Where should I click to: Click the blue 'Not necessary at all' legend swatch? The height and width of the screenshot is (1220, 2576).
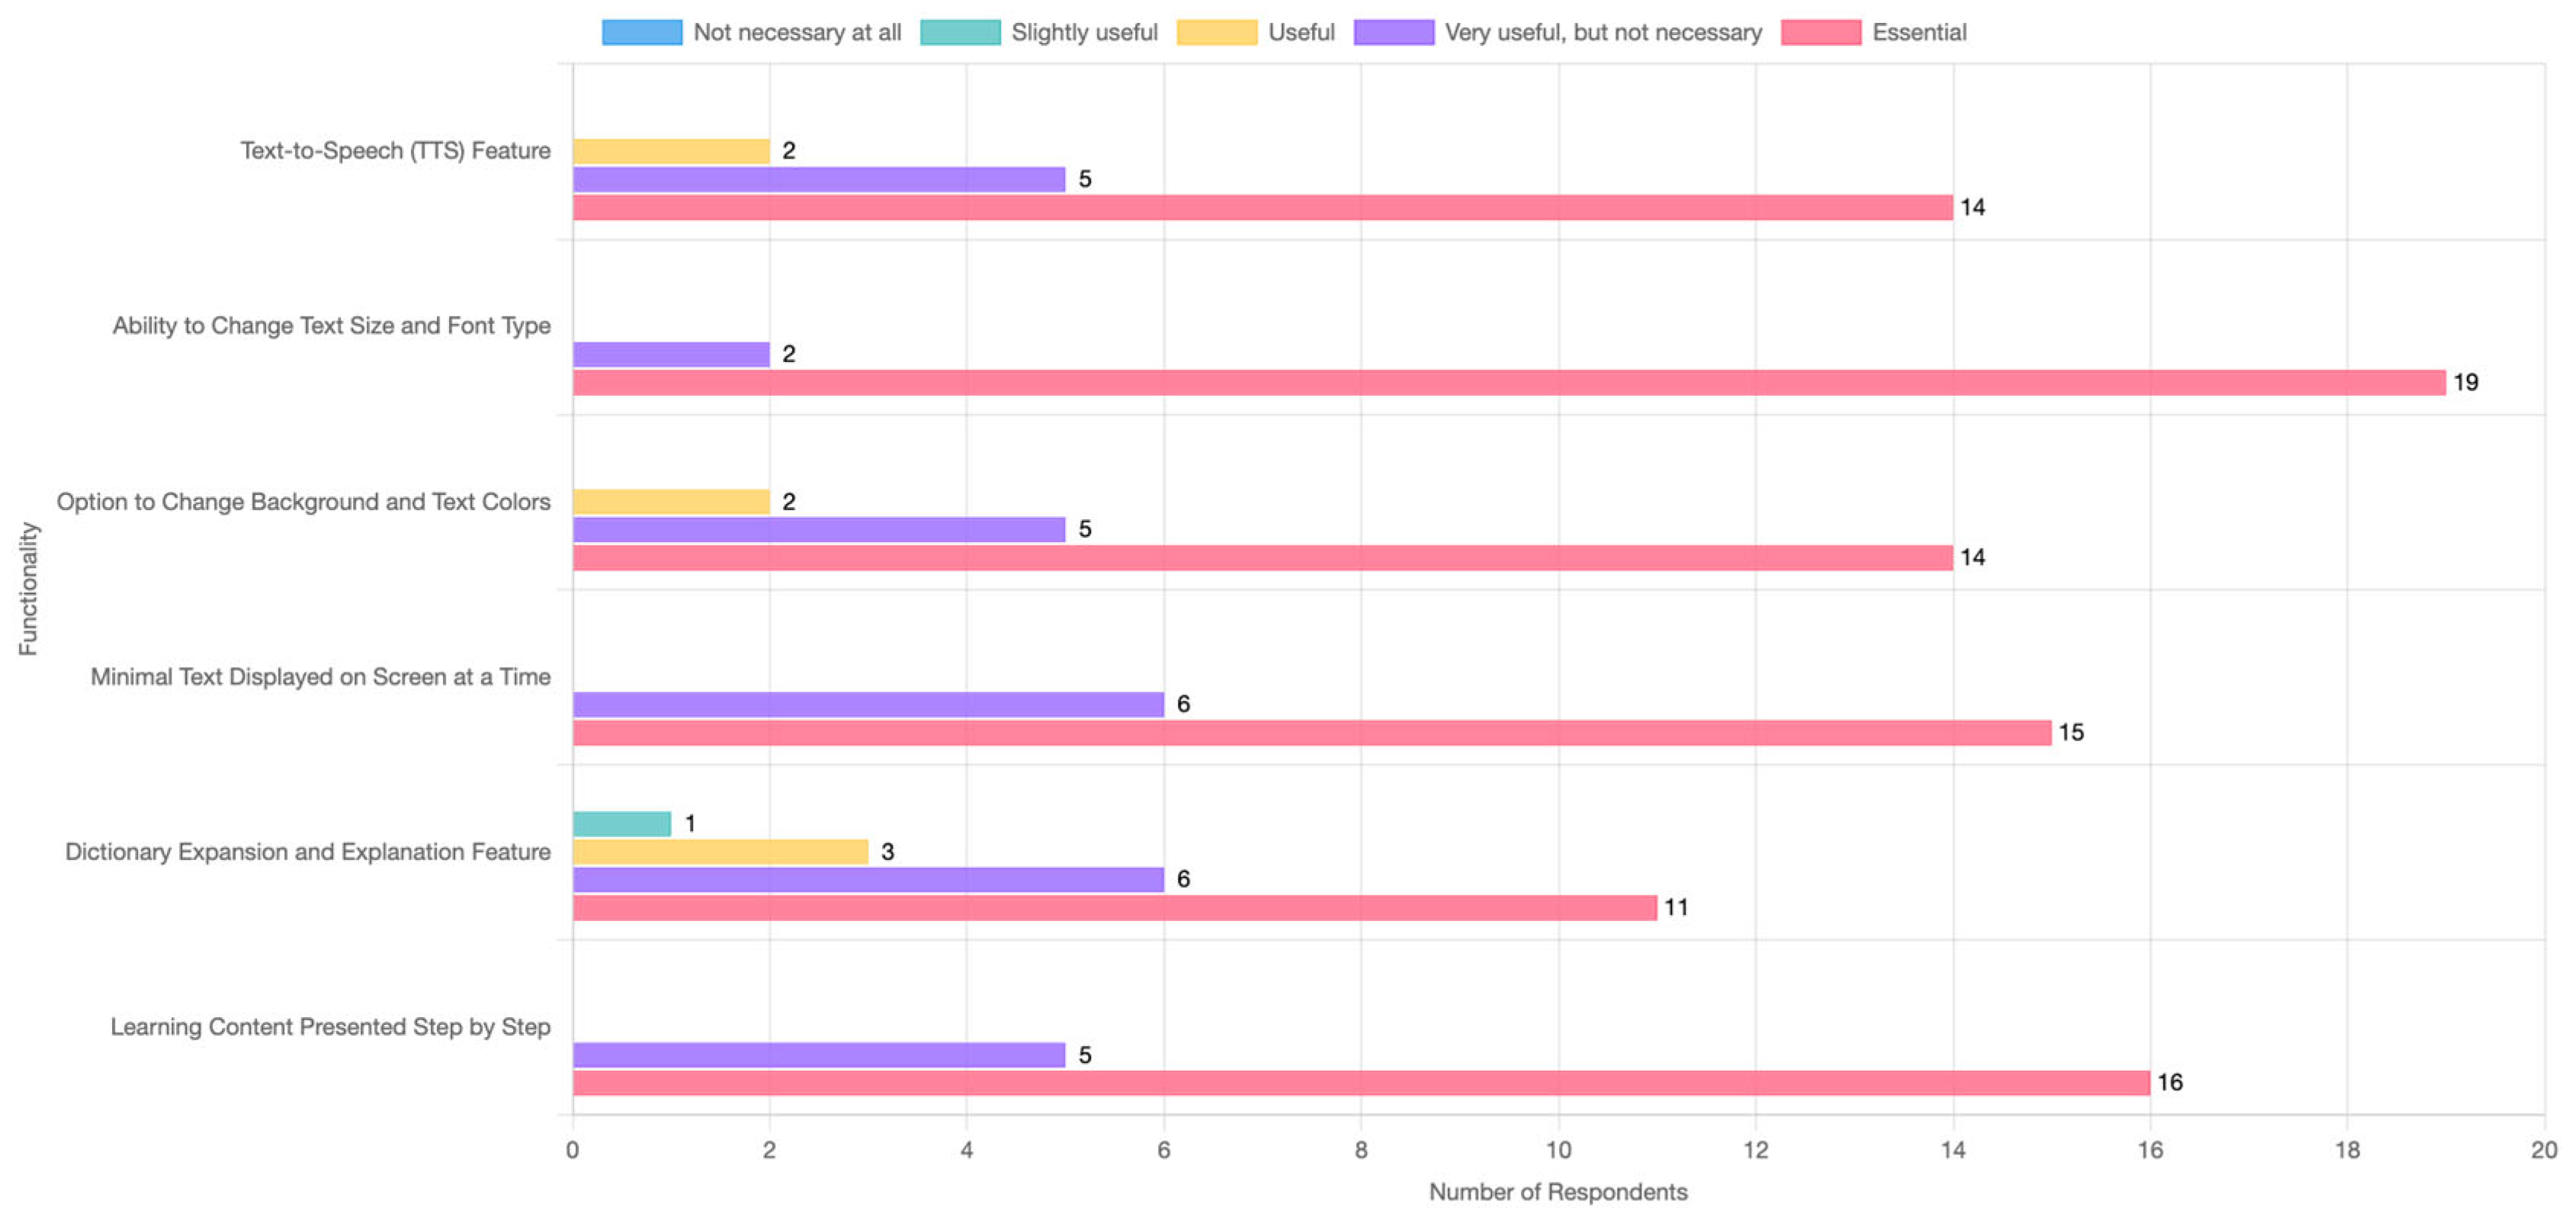[x=642, y=32]
